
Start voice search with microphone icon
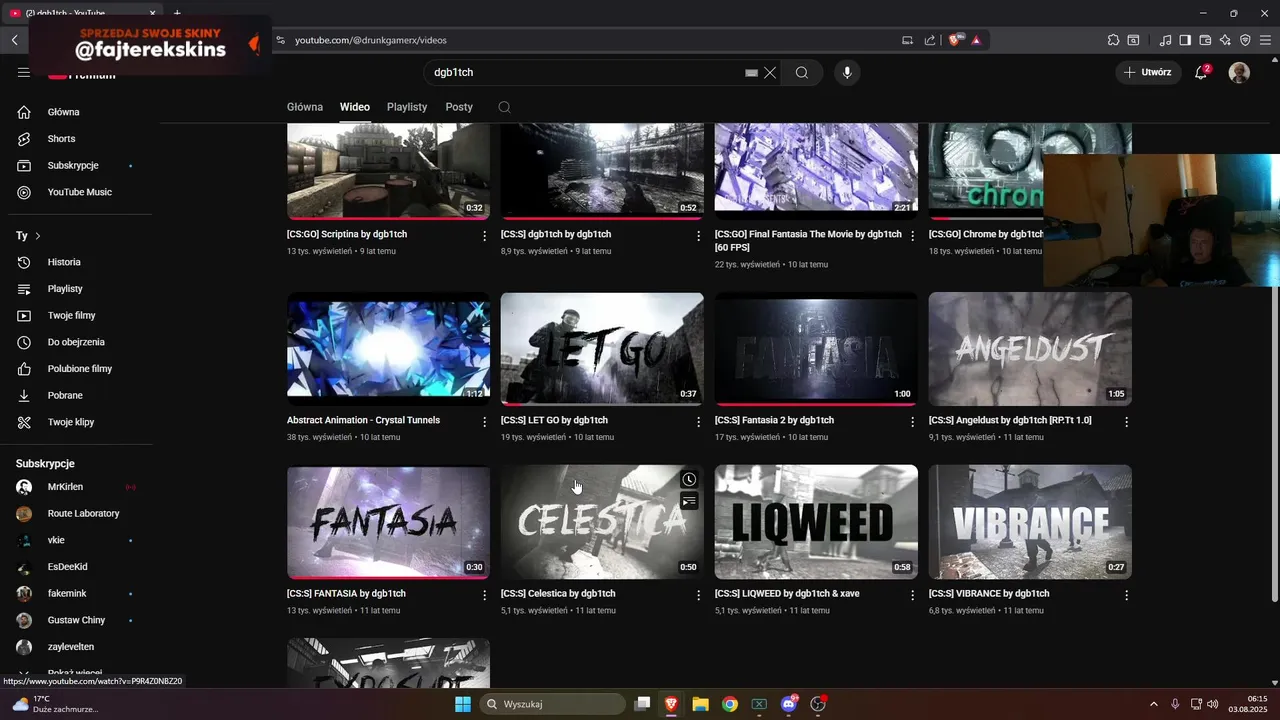pos(847,72)
